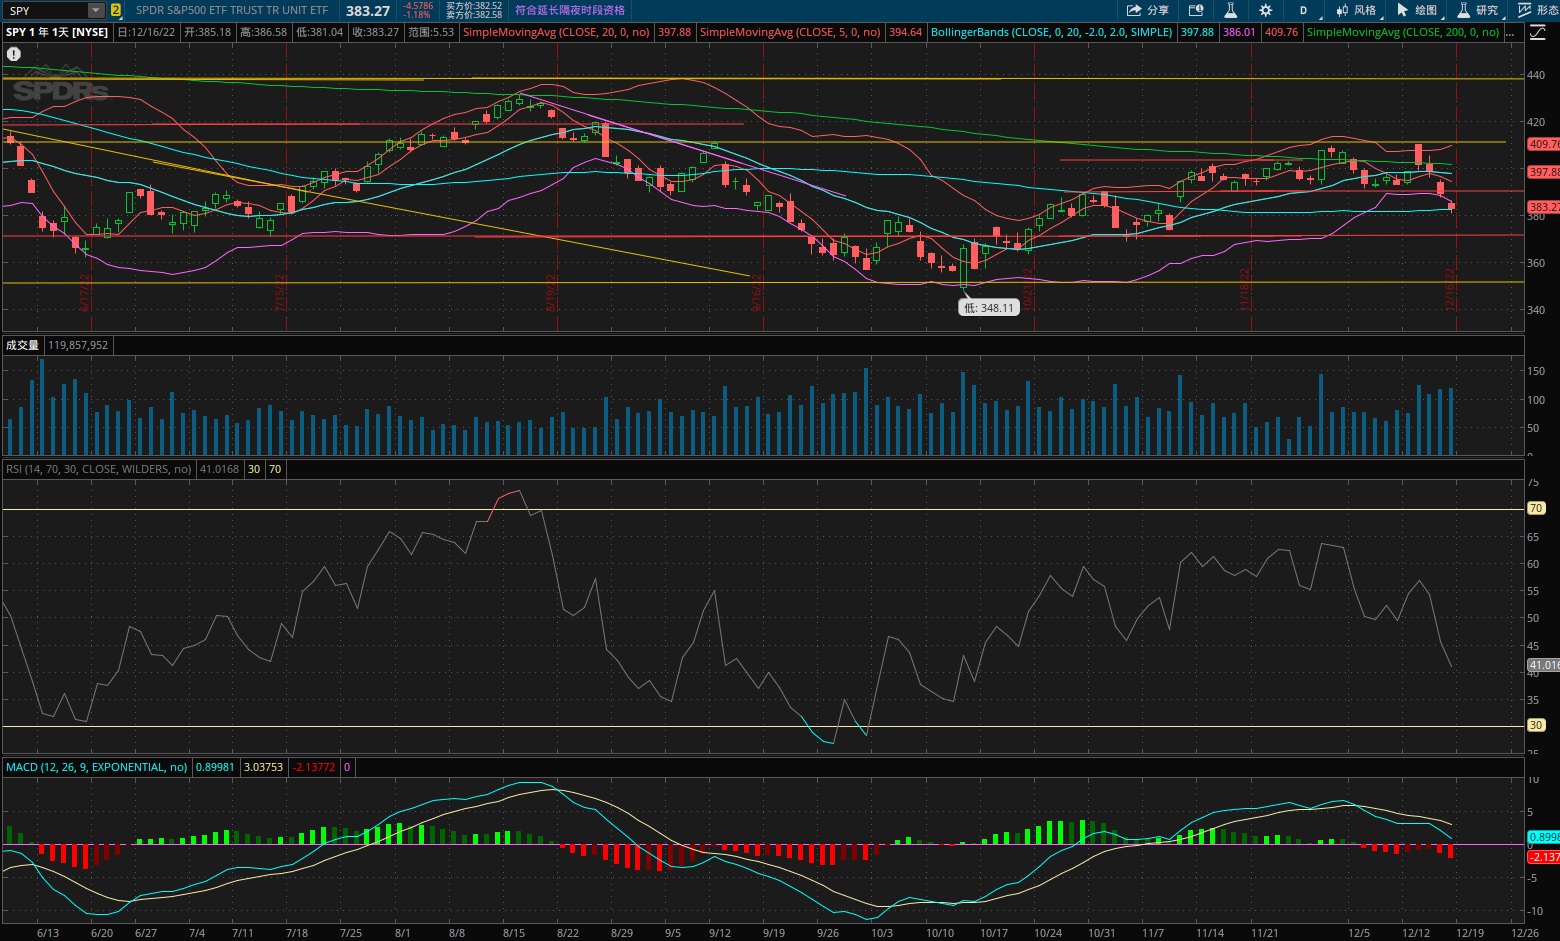Viewport: 1560px width, 941px height.
Task: Click the SPY 1 年 1天 [NYSE] label
Action: (x=57, y=32)
